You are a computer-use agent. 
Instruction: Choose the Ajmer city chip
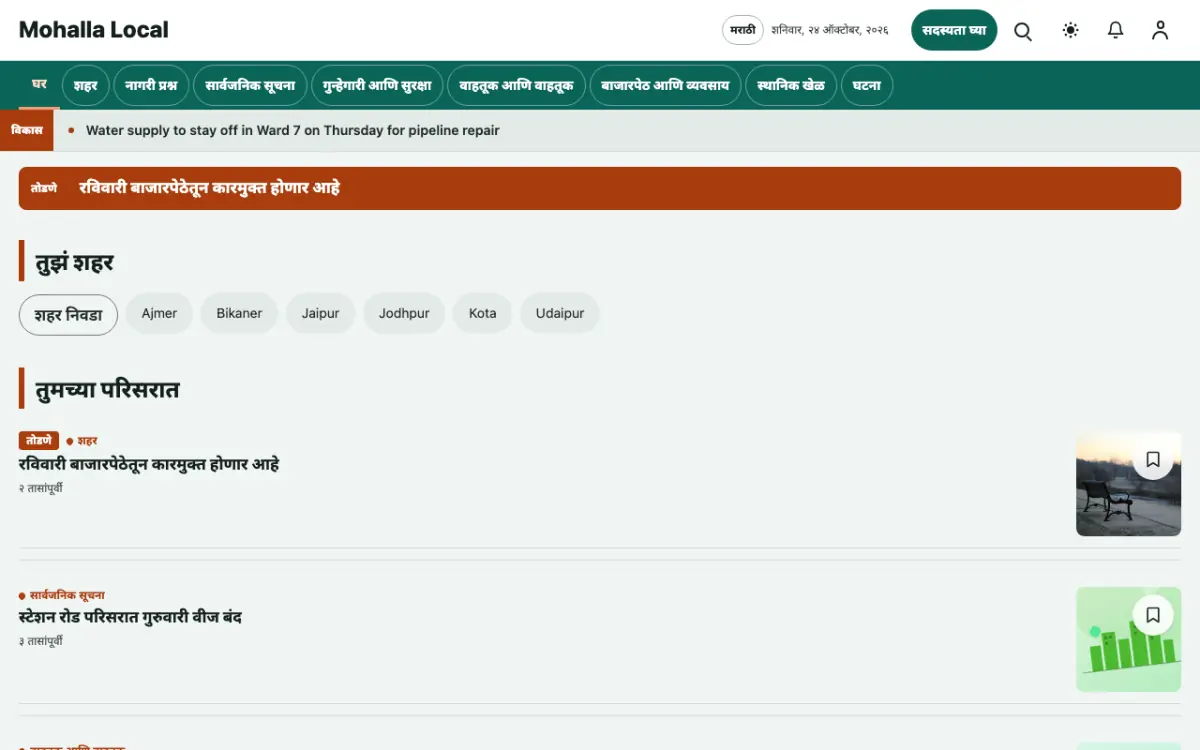(159, 314)
